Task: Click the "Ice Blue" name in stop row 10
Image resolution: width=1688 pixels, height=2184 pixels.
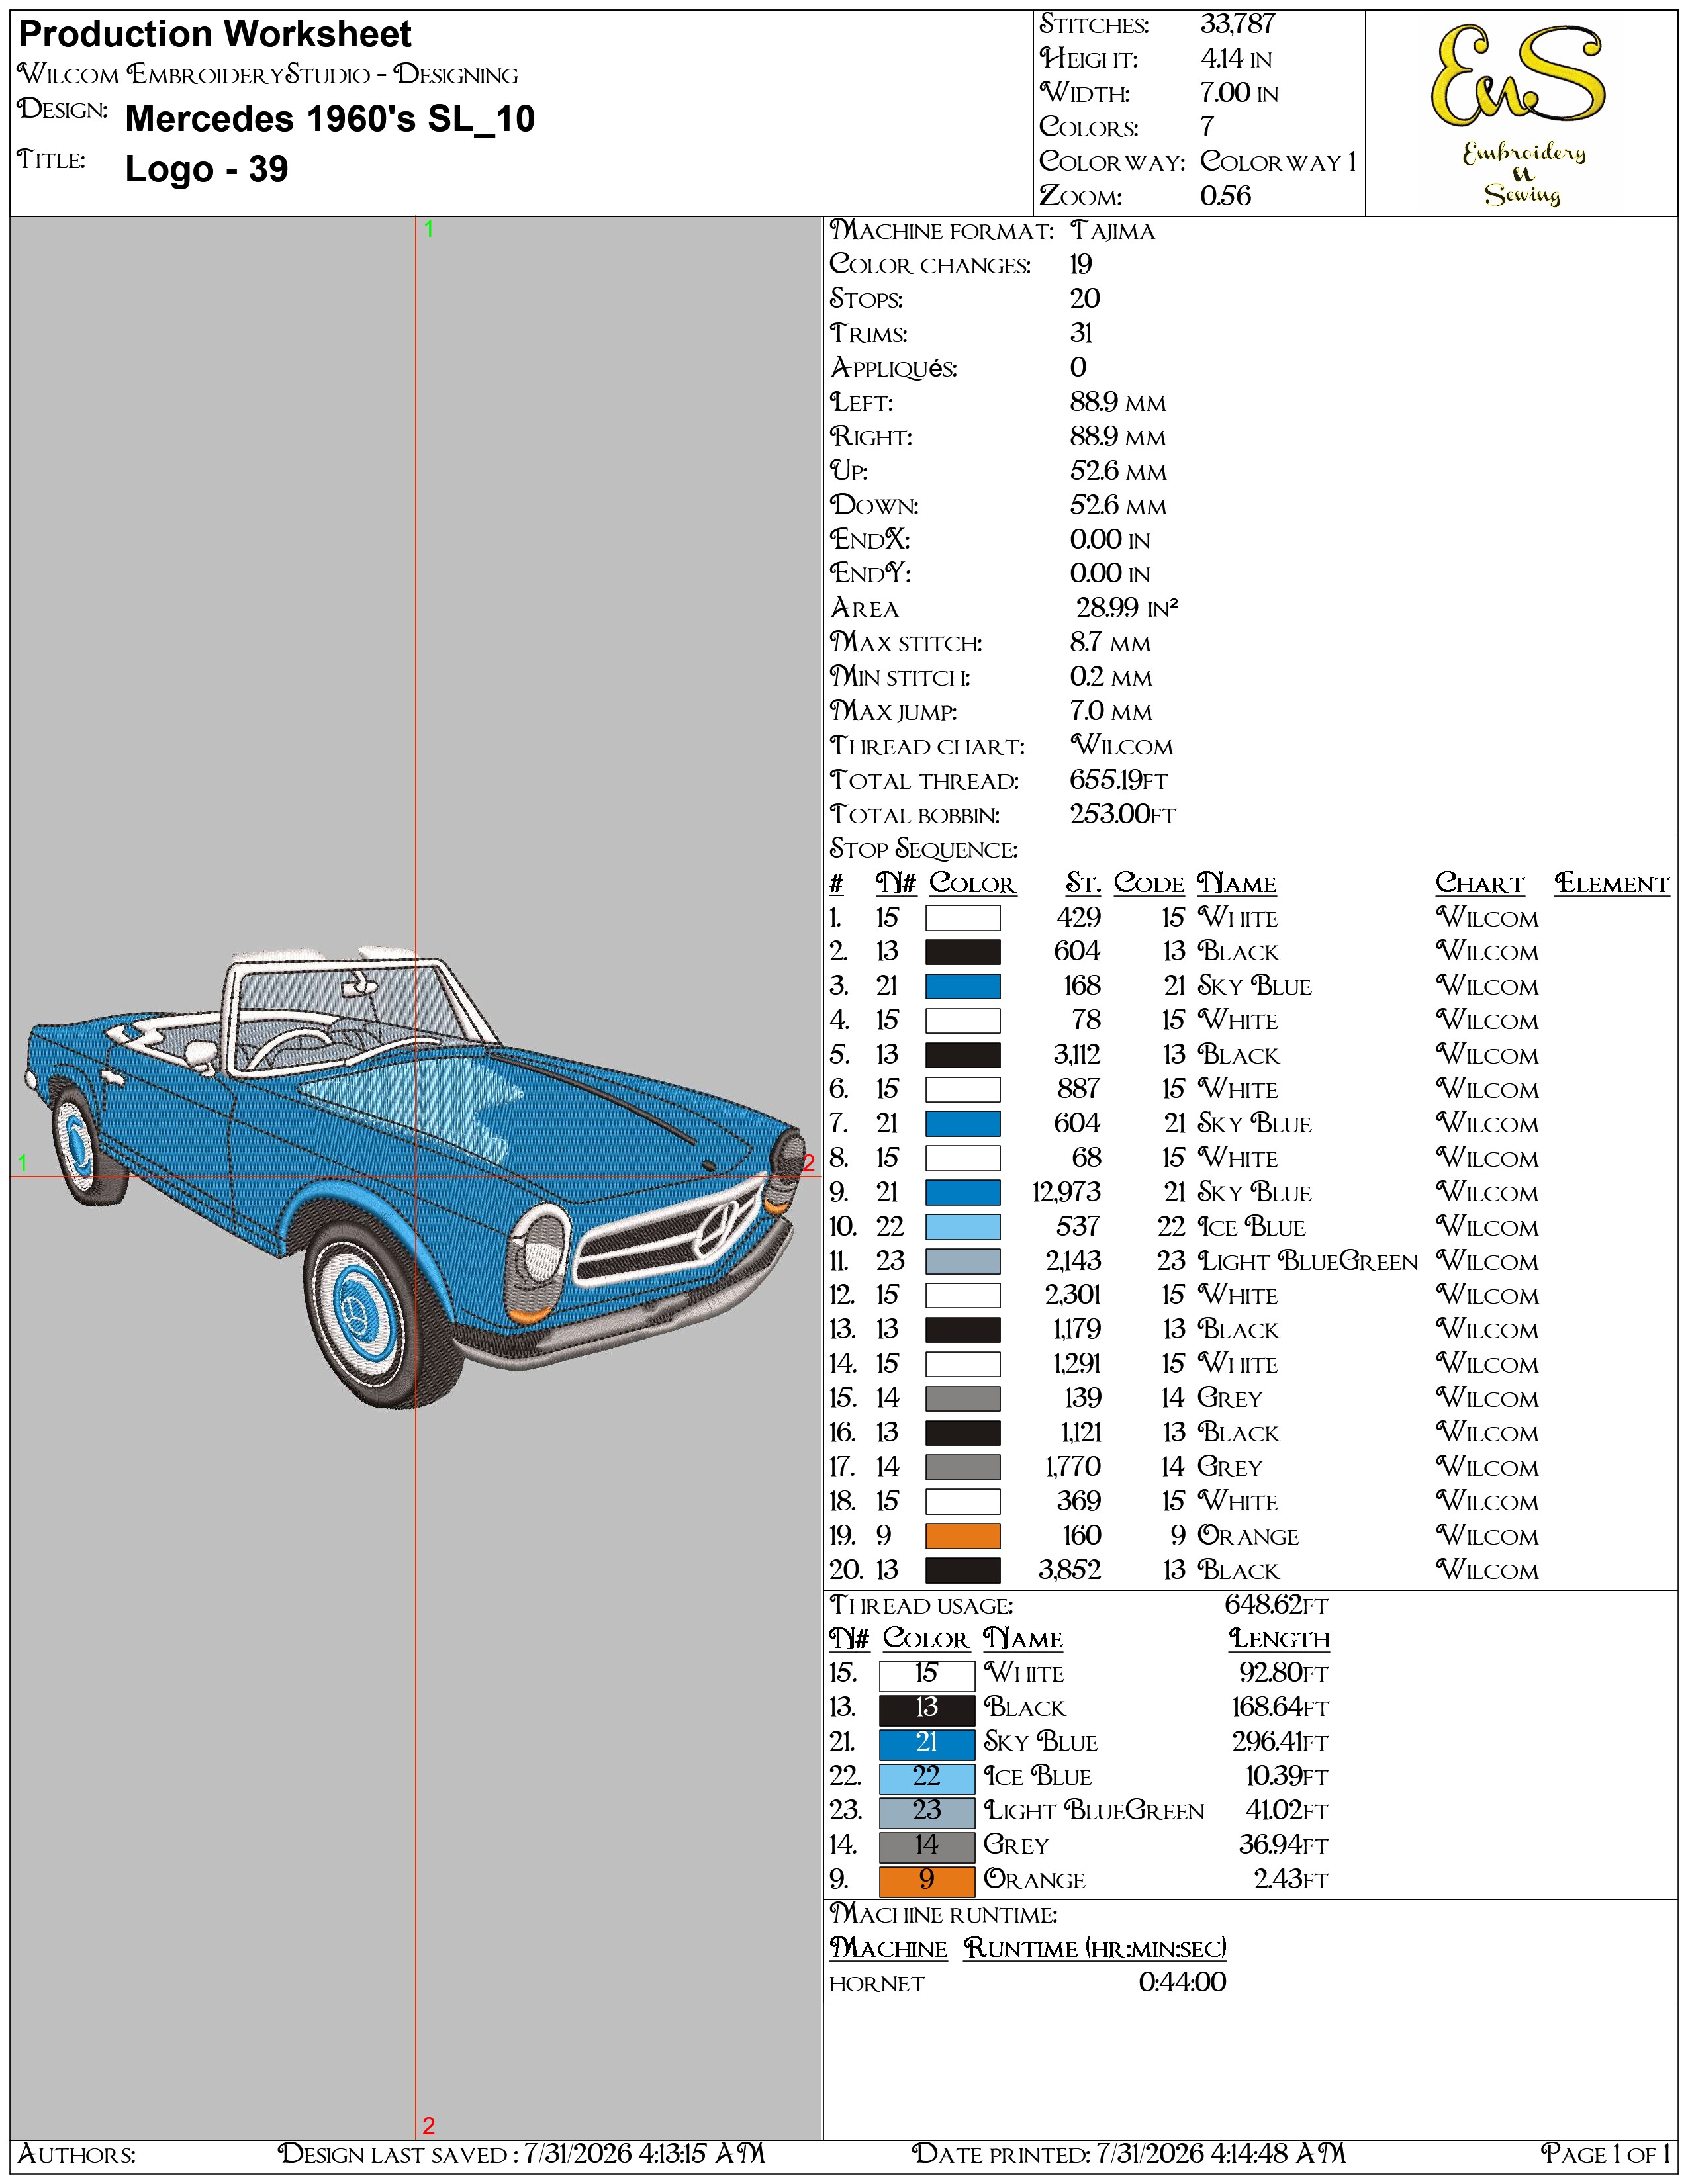Action: 1252,1227
